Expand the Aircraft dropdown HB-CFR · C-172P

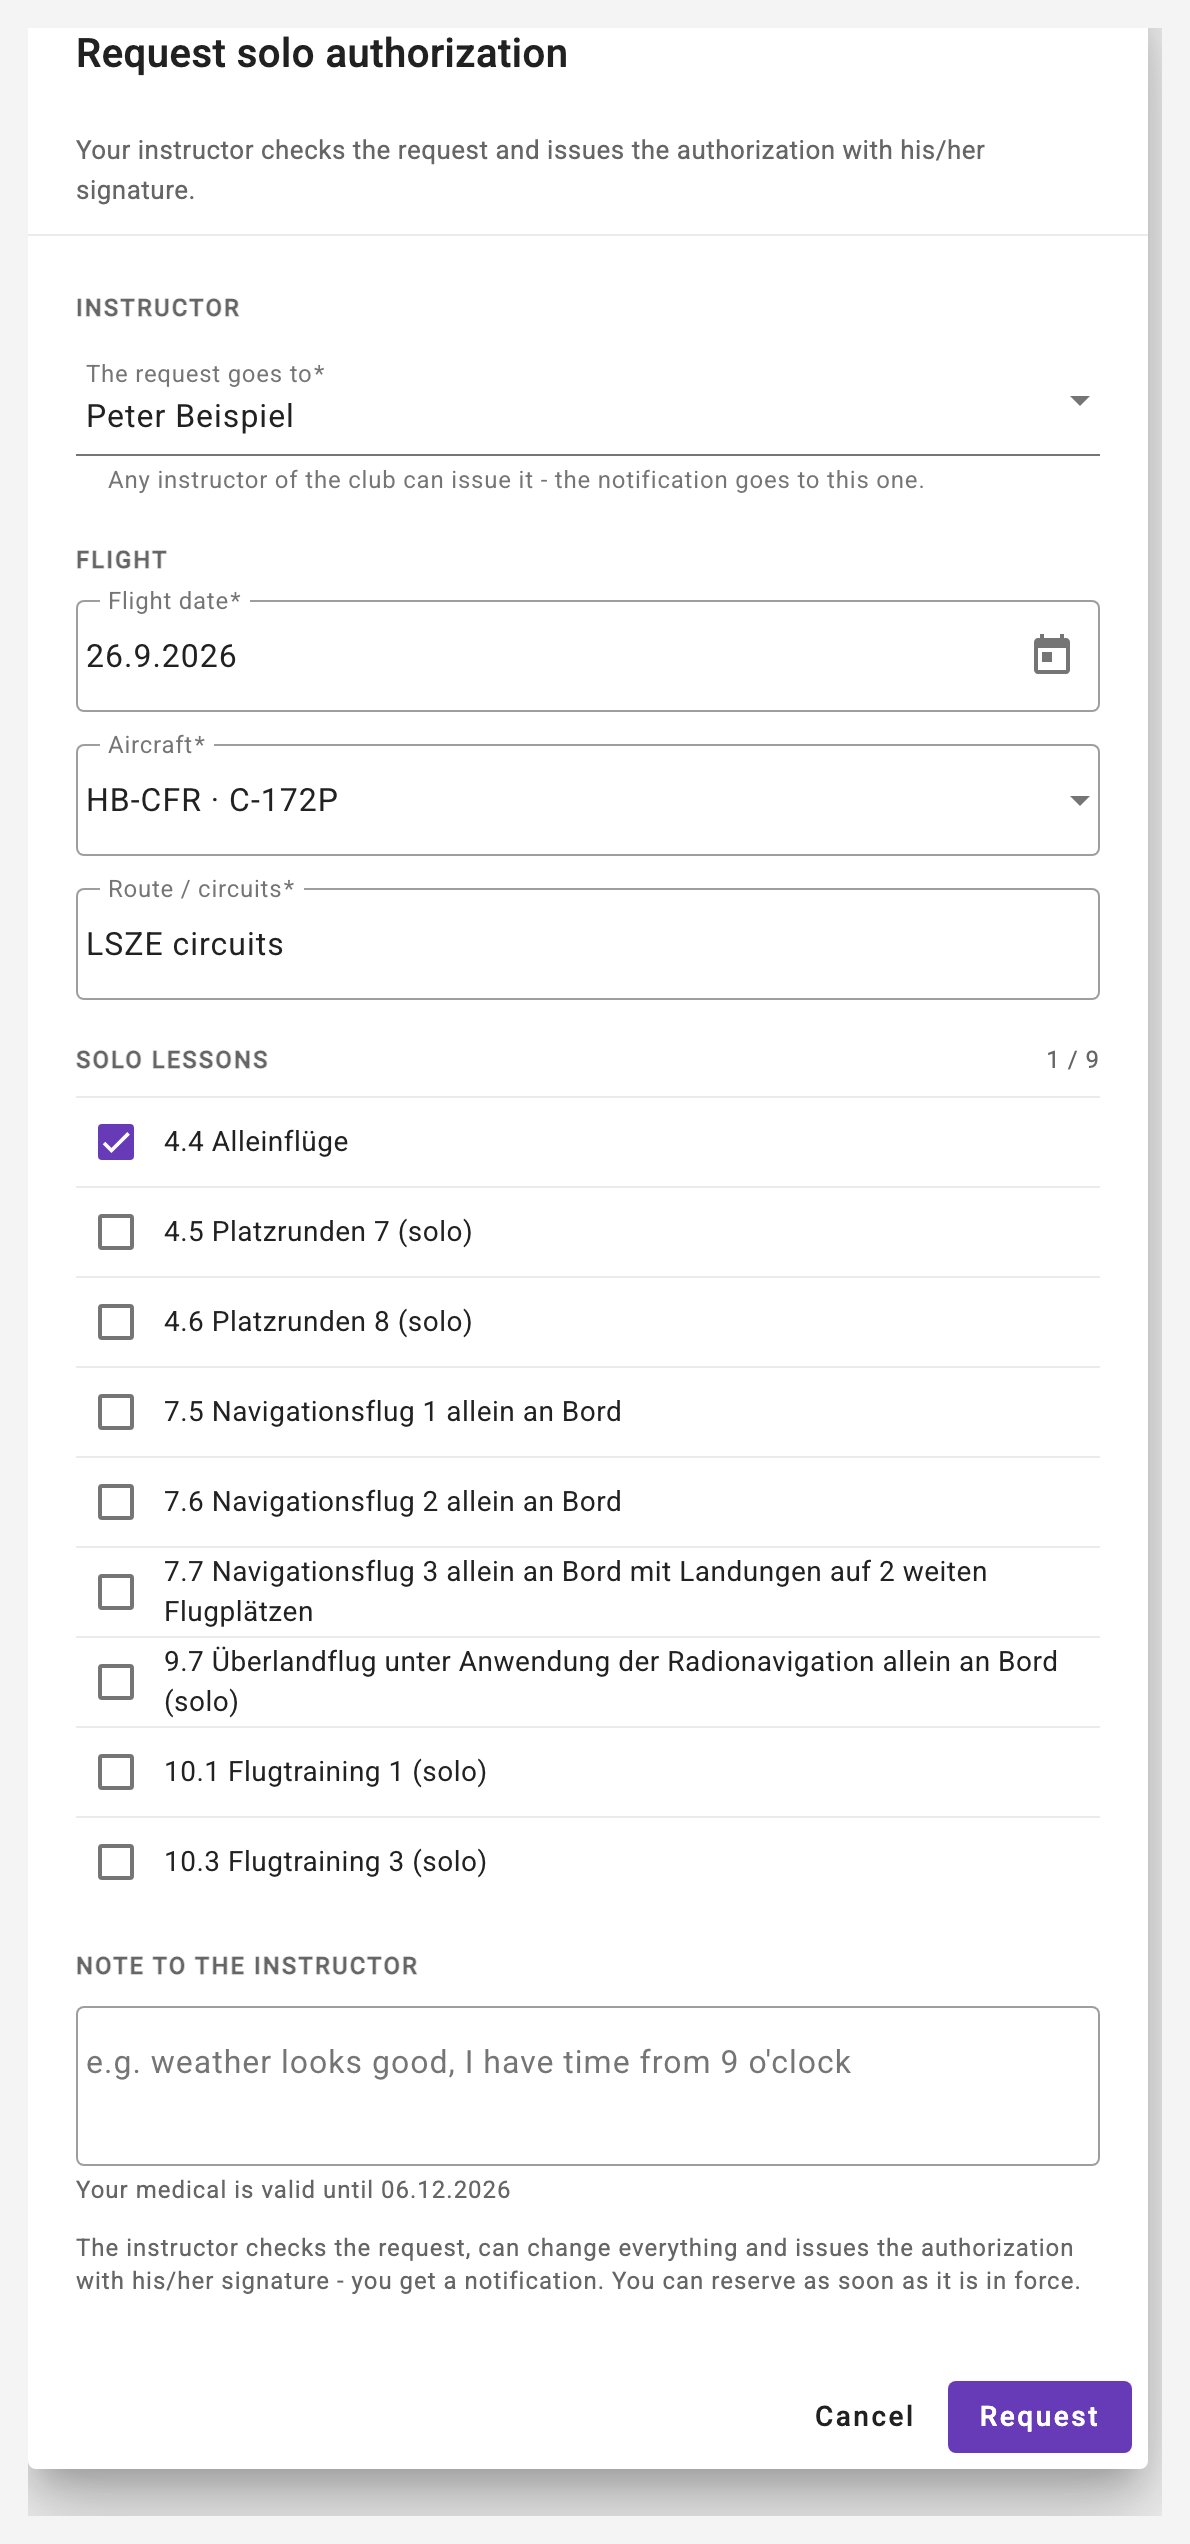pos(588,800)
